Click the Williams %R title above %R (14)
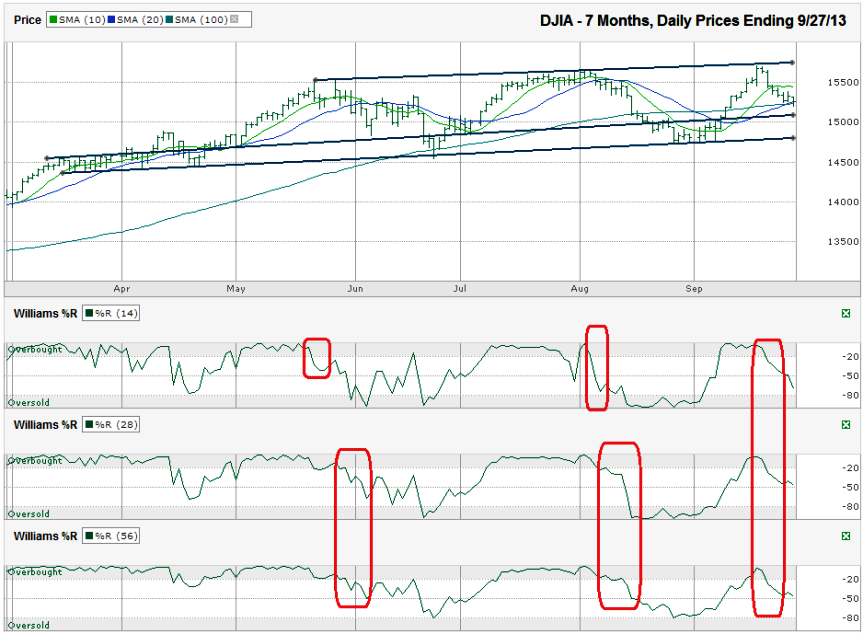Viewport: 863px width, 634px height. 45,314
